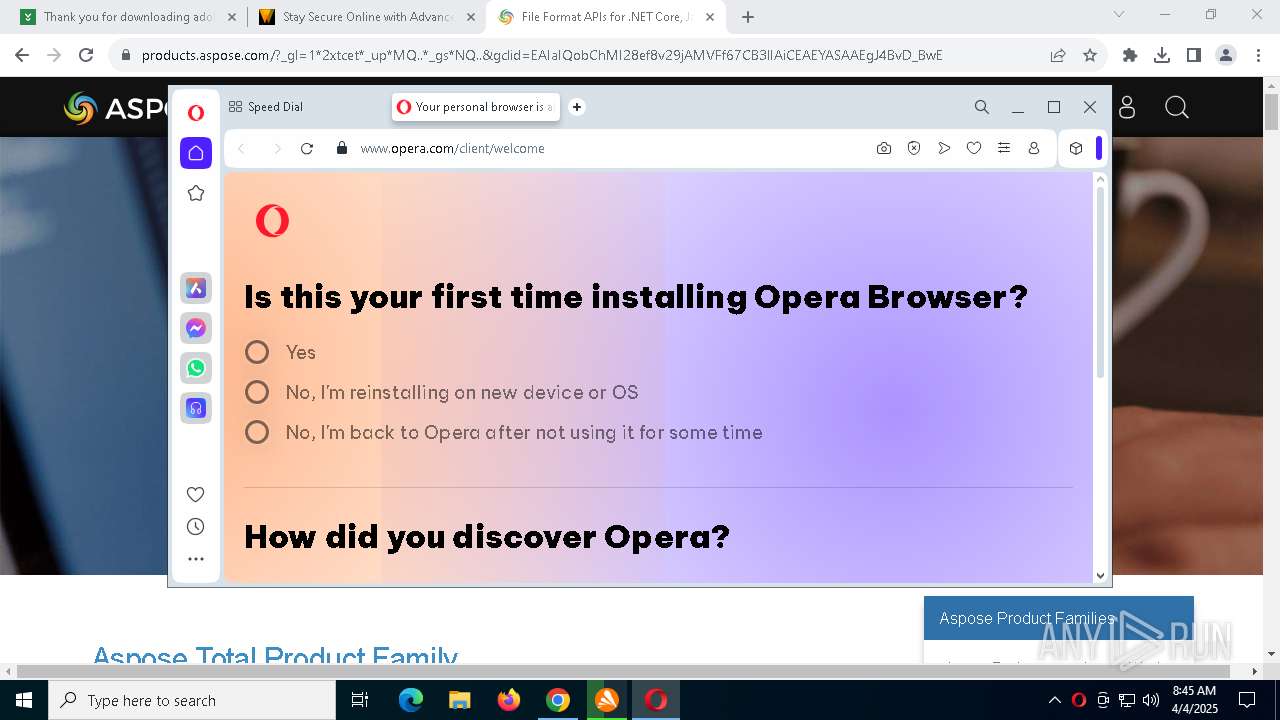Open File Explorer from the taskbar
This screenshot has height=720, width=1280.
(x=460, y=700)
